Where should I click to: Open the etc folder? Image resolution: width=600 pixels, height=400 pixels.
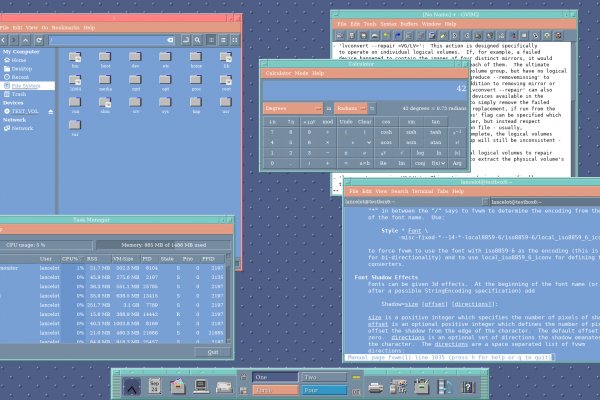click(166, 58)
